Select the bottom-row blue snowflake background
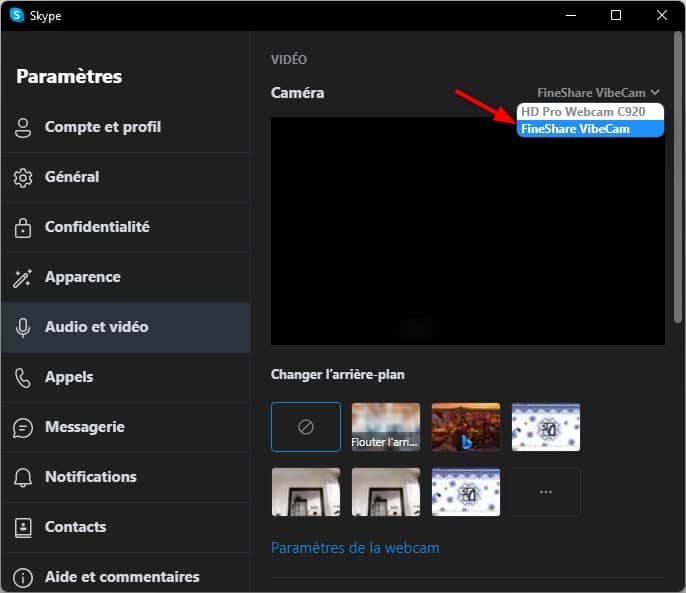 466,491
